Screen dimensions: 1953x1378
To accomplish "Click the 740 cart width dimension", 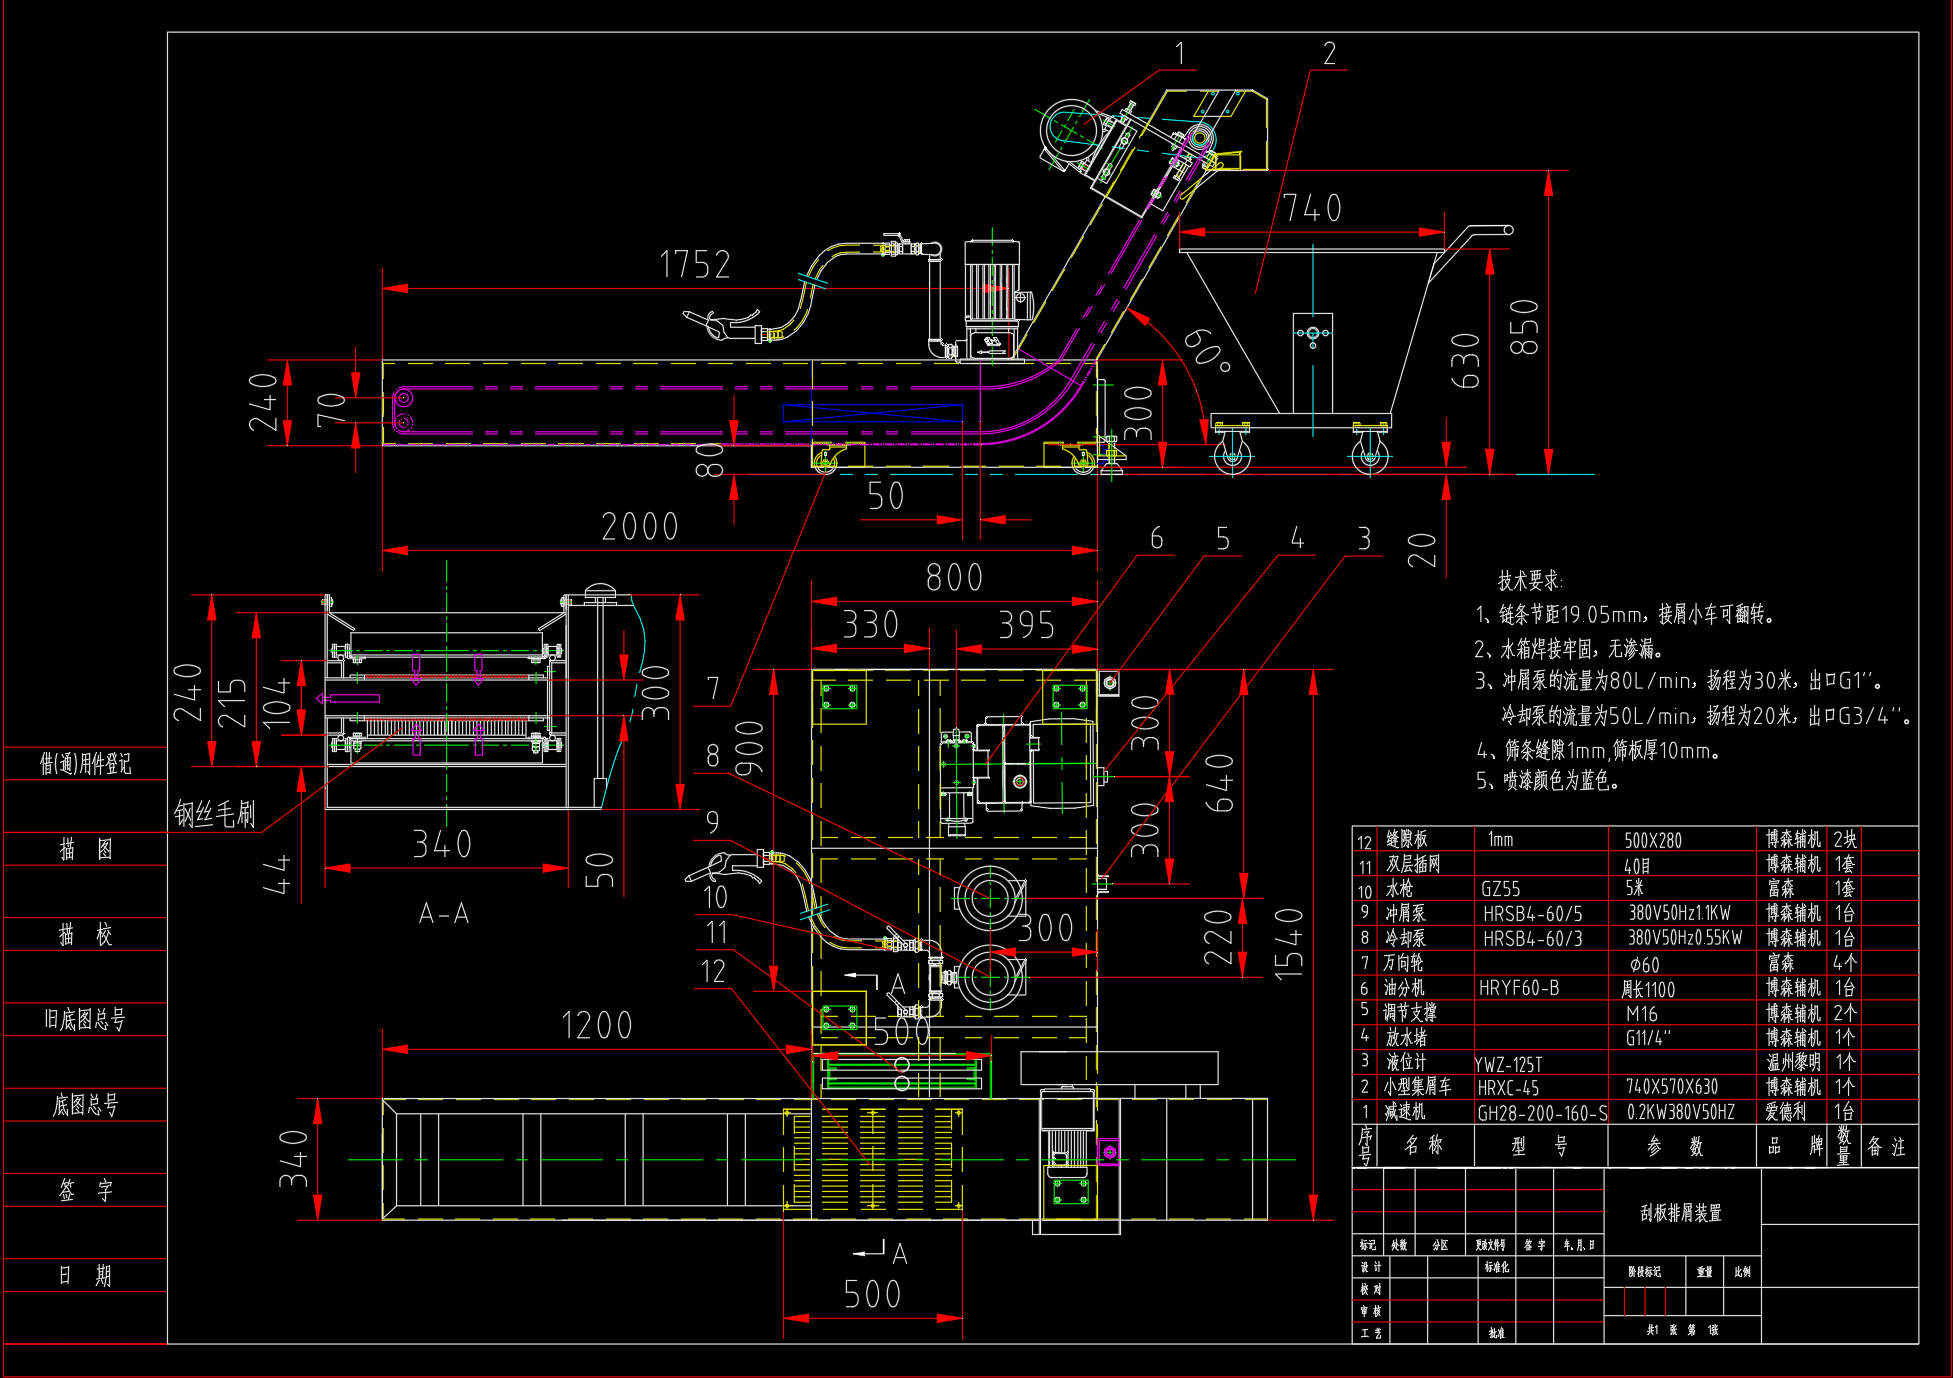I will click(1312, 209).
